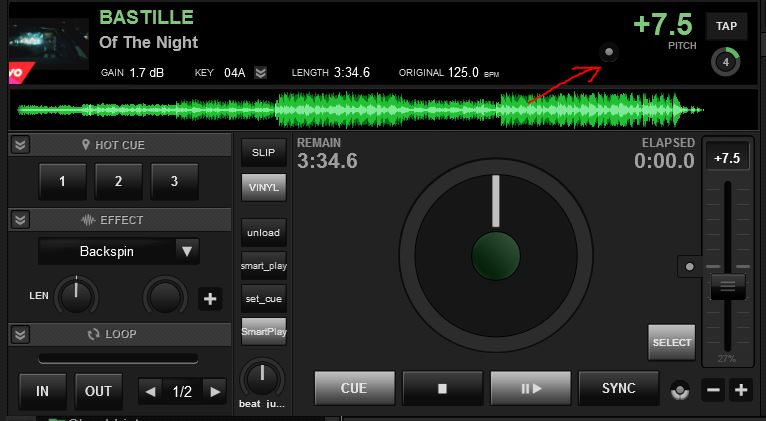Click the plus icon beside effect knobs

tap(211, 297)
